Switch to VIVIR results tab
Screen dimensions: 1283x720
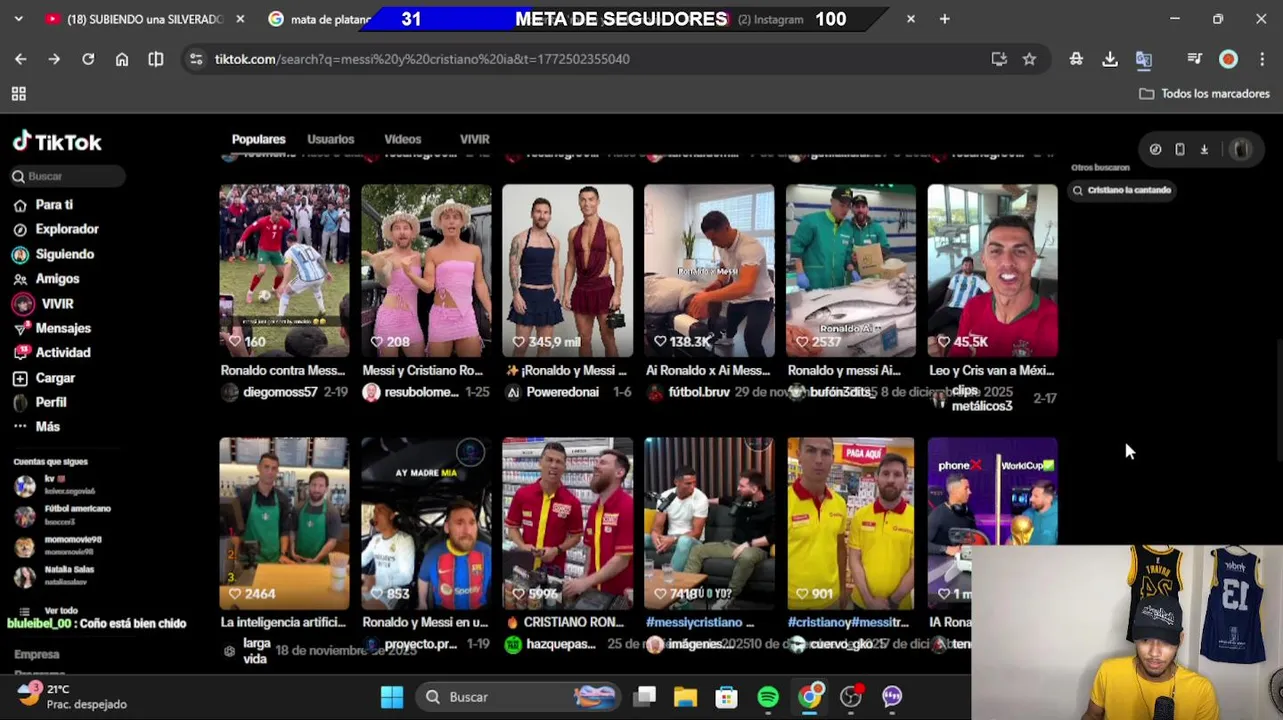tap(474, 139)
